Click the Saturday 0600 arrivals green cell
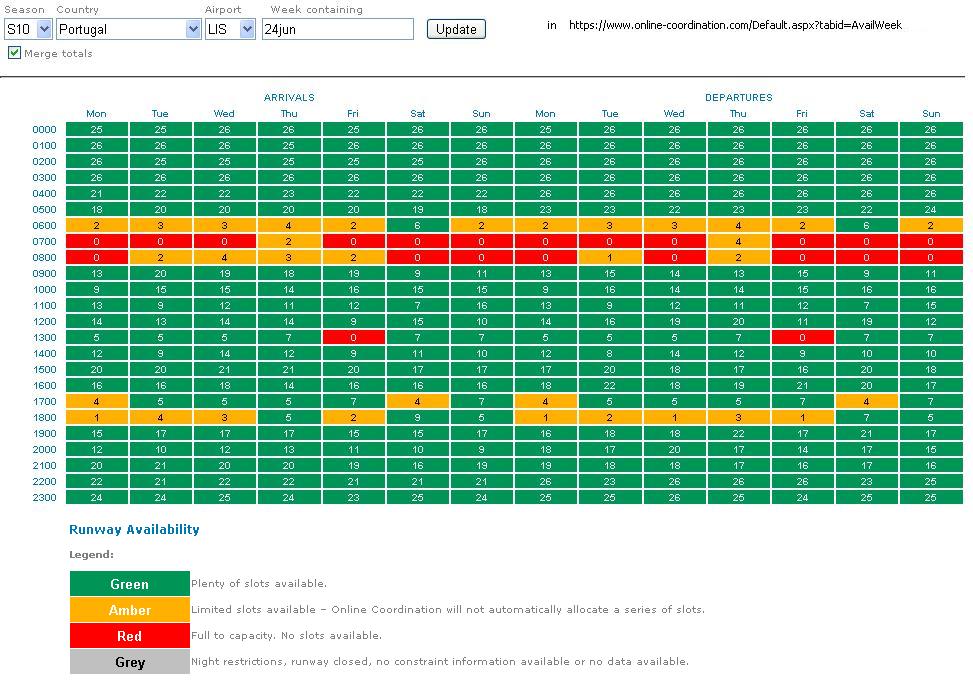973x685 pixels. pos(417,225)
